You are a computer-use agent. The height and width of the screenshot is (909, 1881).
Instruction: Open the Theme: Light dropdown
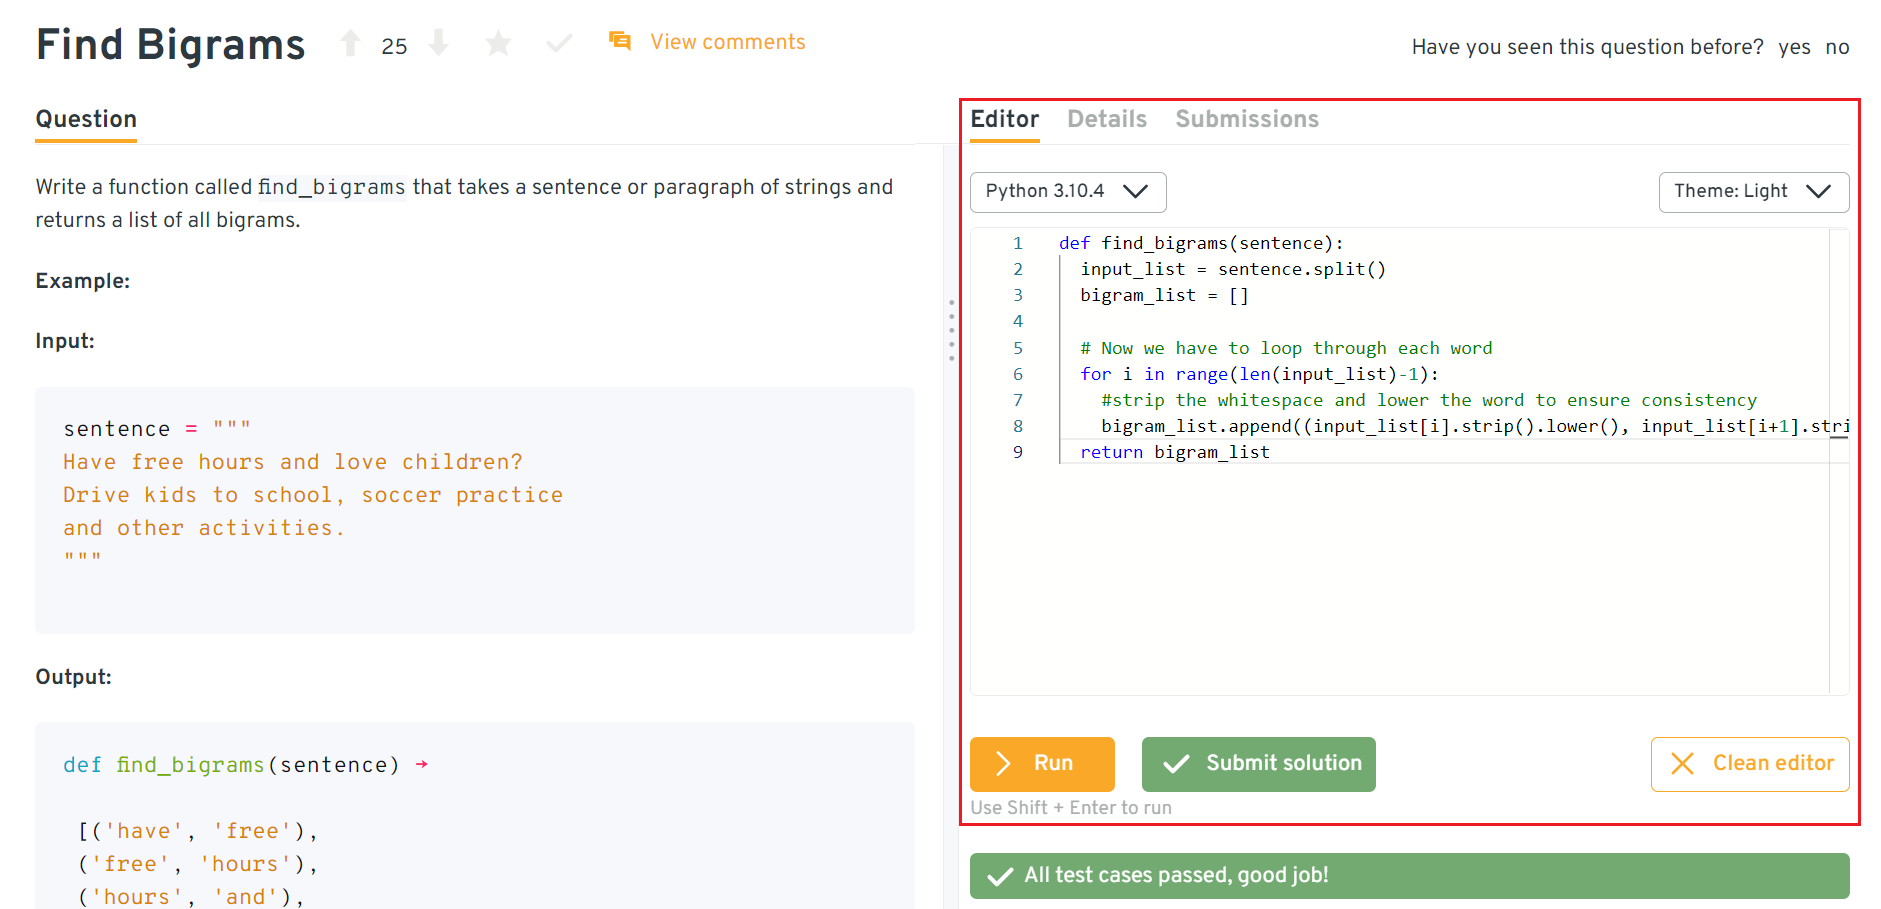tap(1753, 191)
